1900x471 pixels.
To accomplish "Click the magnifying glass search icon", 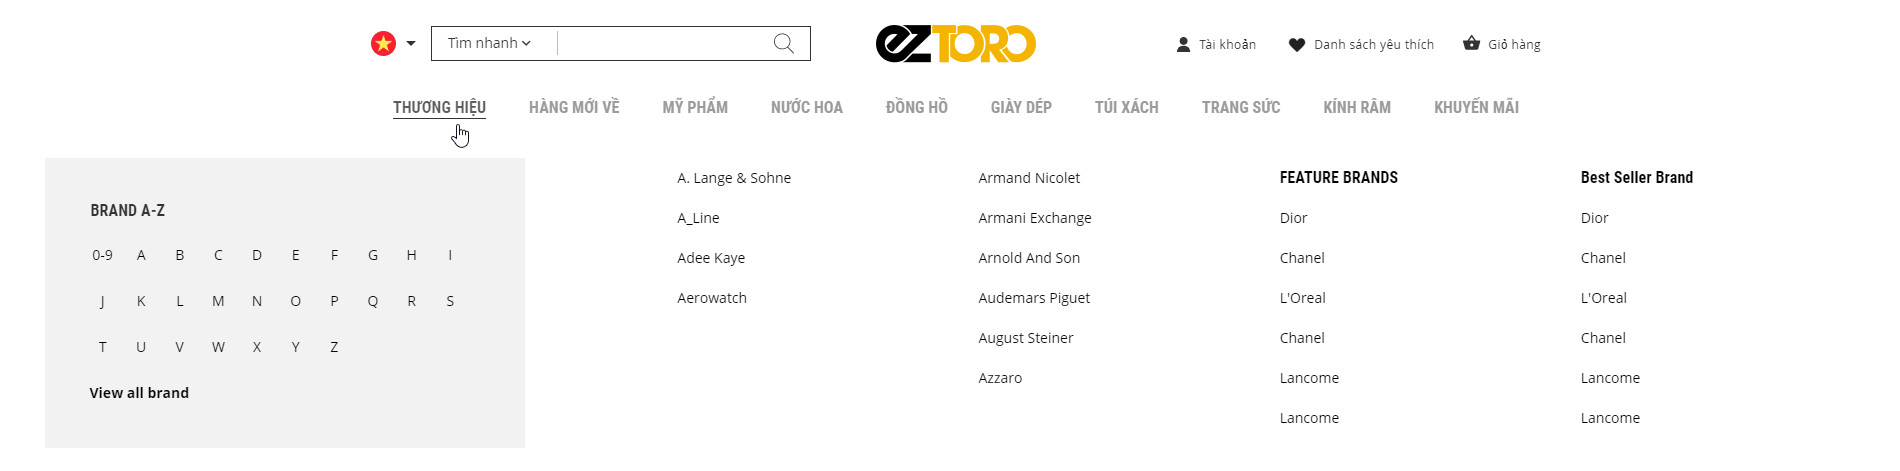I will click(x=784, y=43).
